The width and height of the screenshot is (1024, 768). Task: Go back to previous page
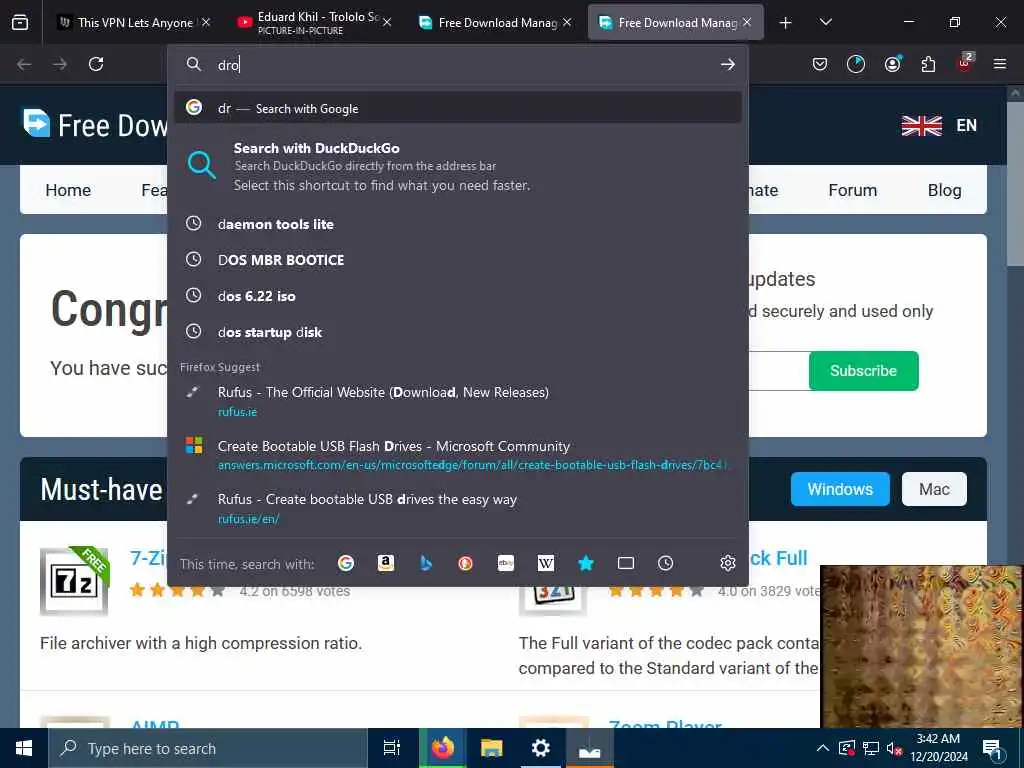click(24, 64)
